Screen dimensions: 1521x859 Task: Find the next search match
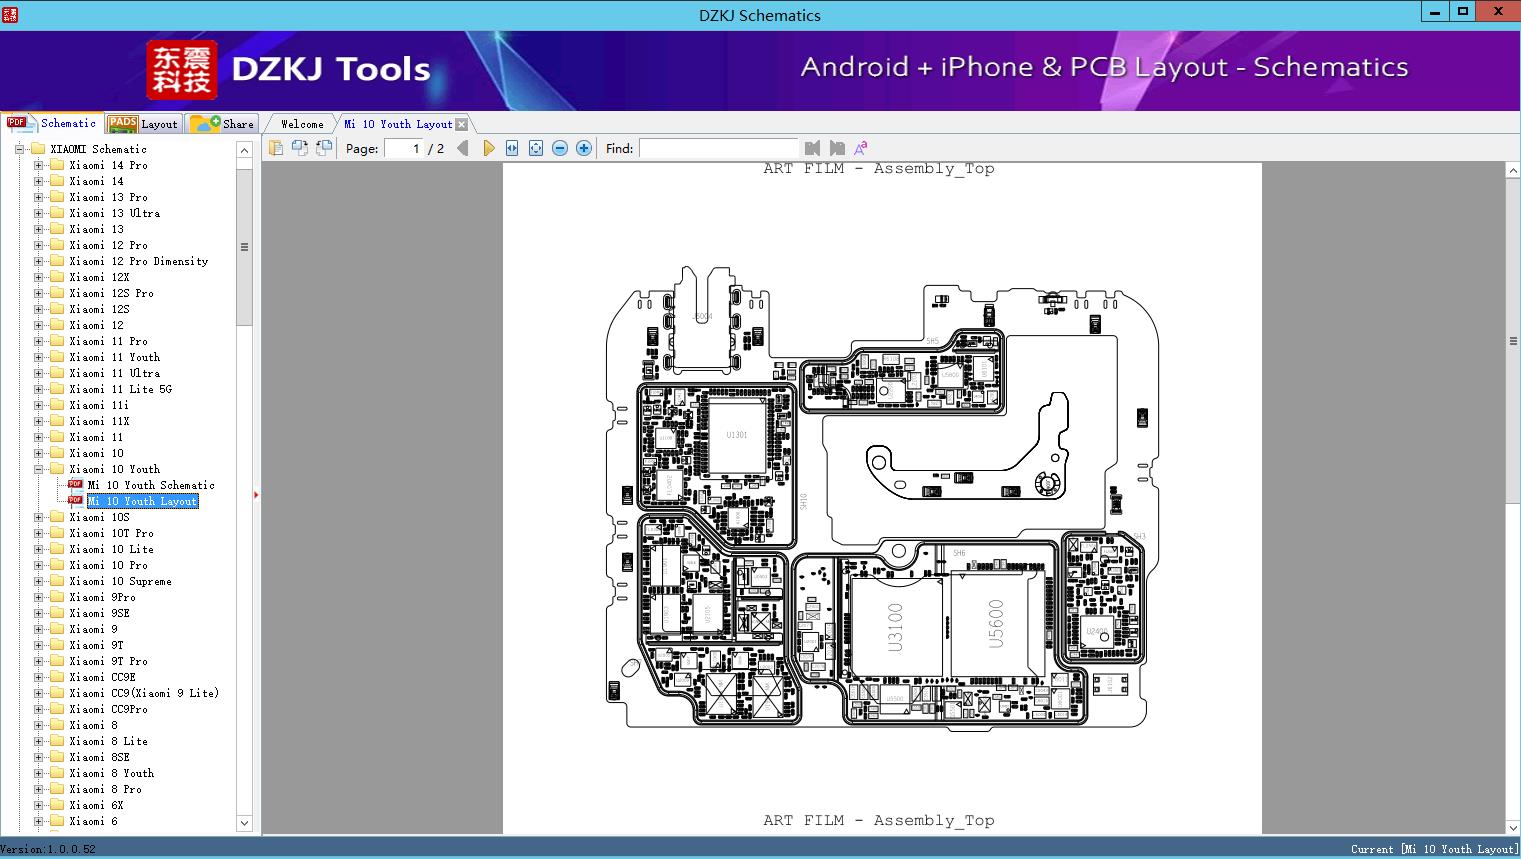pos(837,148)
